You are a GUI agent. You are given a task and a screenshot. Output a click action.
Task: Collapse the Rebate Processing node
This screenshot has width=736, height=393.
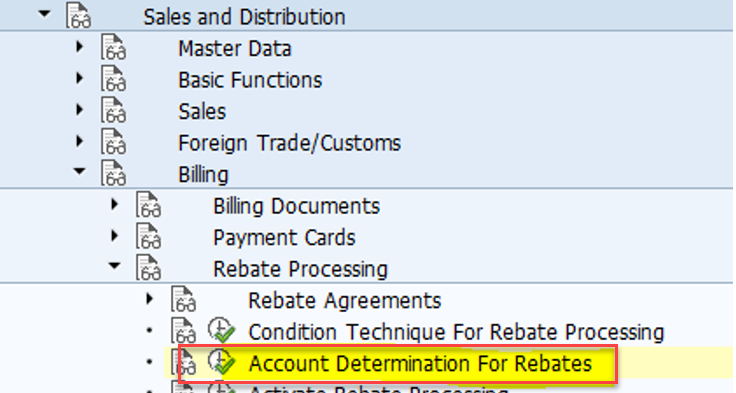point(115,266)
